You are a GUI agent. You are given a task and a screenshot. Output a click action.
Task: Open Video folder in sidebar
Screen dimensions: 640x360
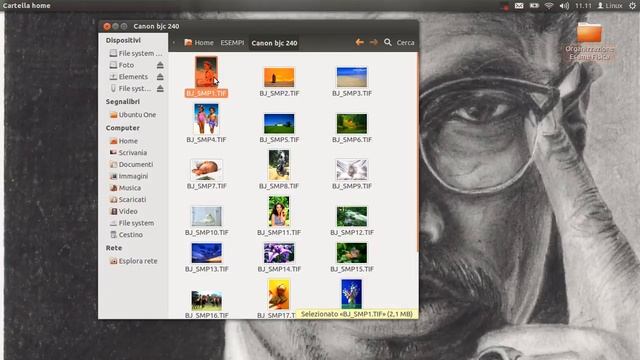[123, 211]
